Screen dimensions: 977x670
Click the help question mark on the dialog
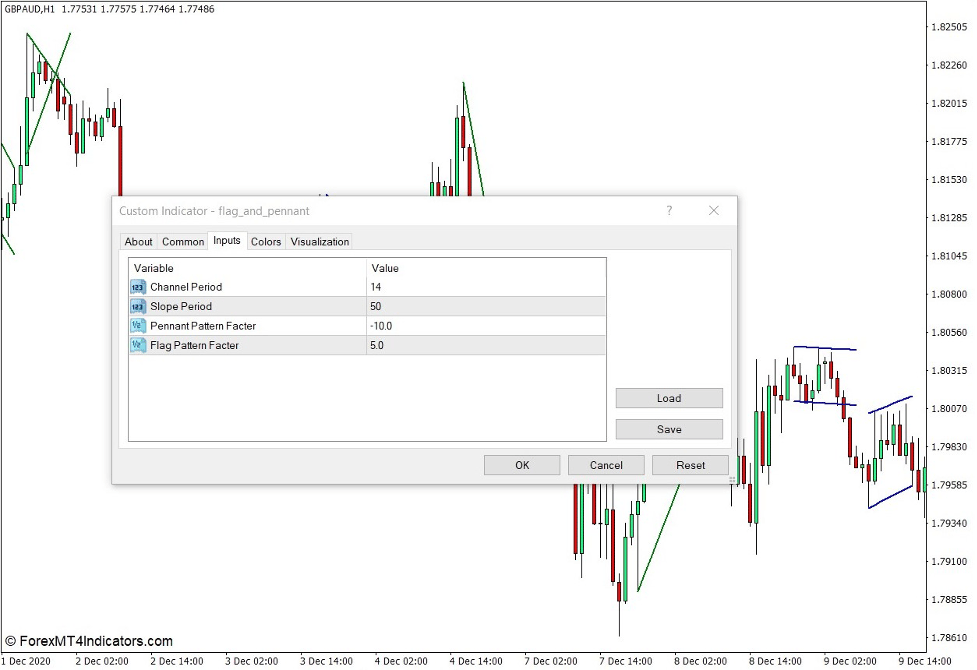669,211
